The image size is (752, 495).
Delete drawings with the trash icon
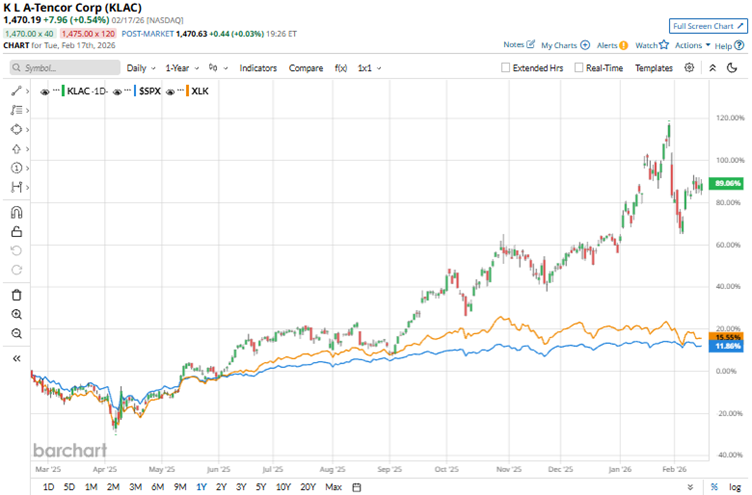tap(16, 295)
